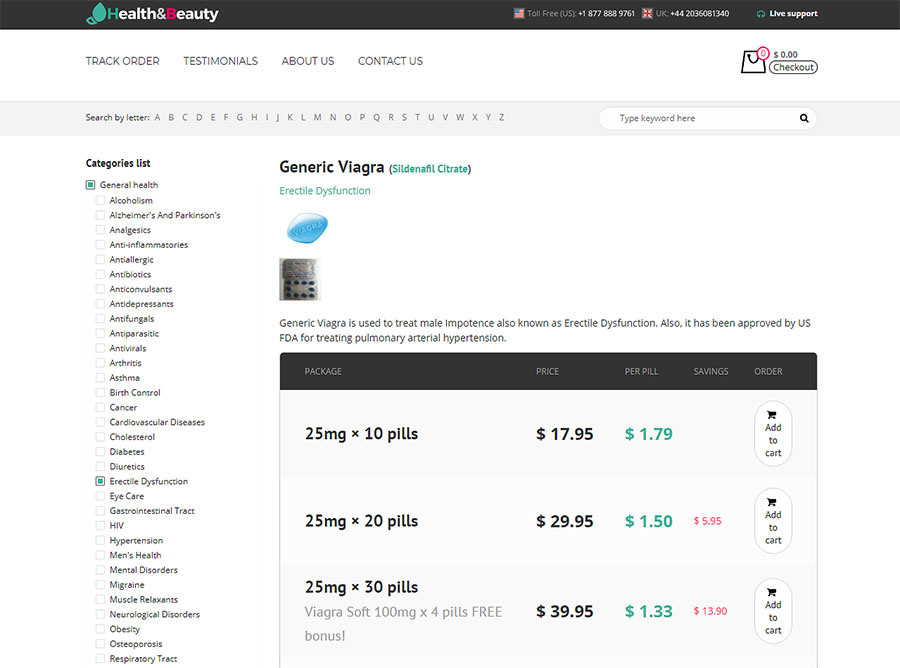The width and height of the screenshot is (900, 668).
Task: Search by letter M
Action: [317, 117]
